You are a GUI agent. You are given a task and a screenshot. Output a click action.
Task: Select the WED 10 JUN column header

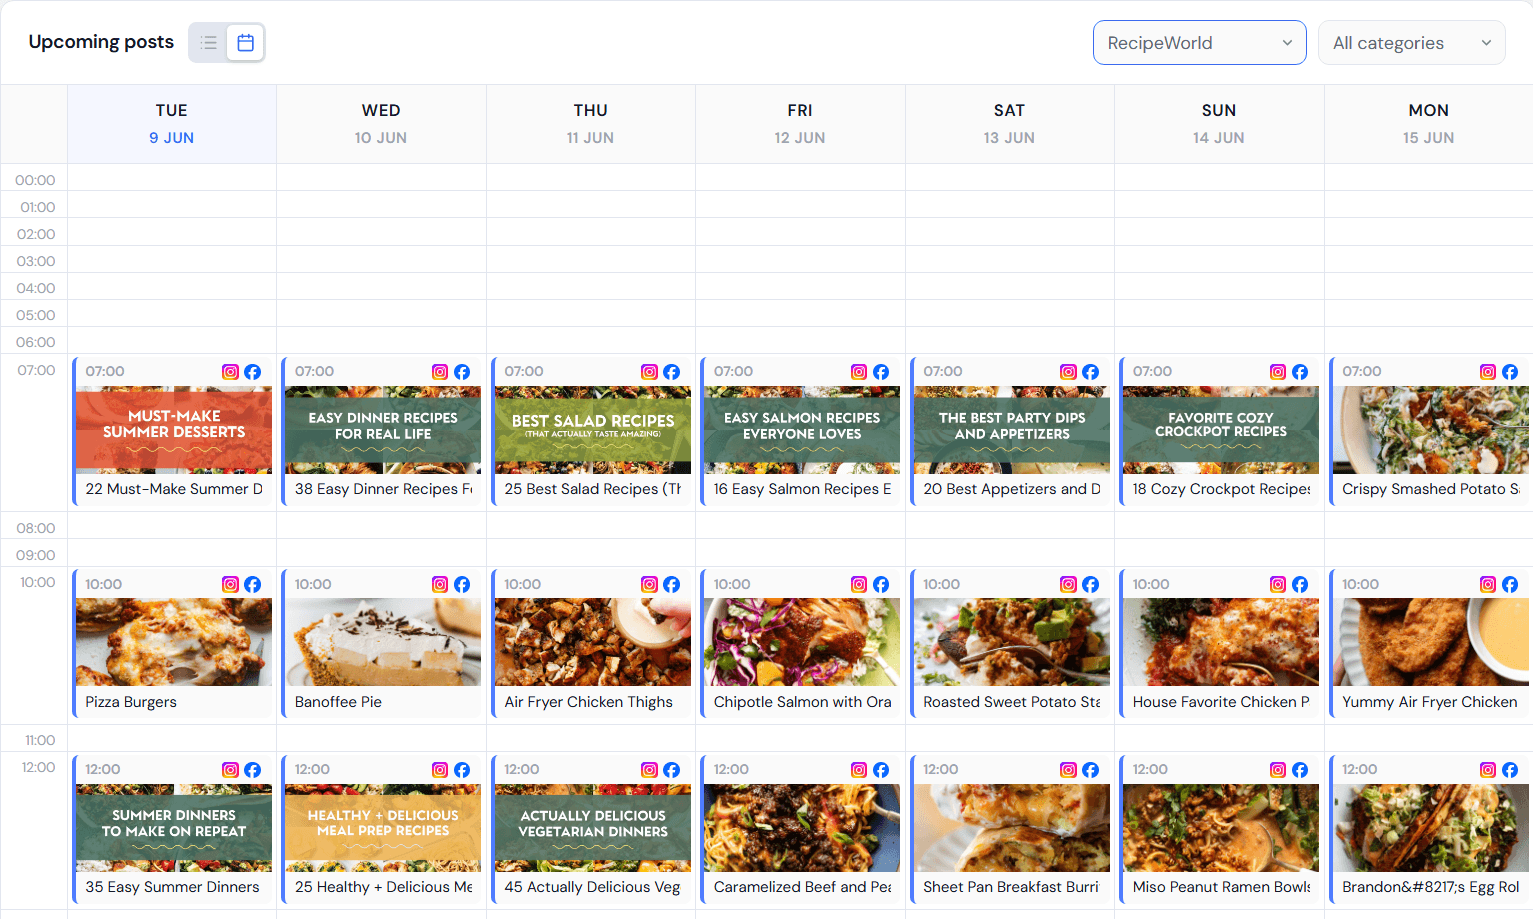click(x=381, y=124)
